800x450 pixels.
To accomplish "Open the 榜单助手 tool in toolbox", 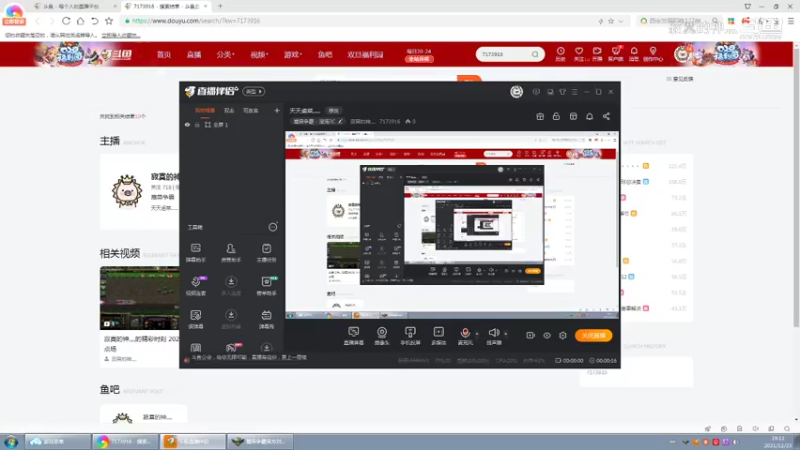I will click(266, 286).
